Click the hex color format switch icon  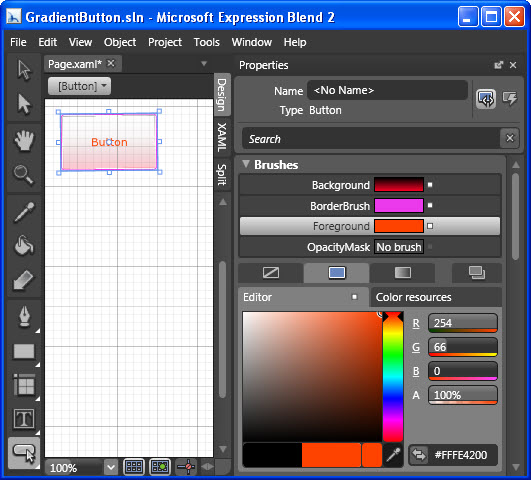coord(419,455)
